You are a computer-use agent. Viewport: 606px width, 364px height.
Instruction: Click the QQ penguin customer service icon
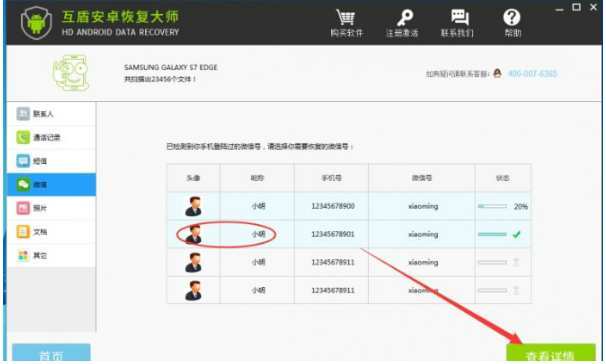point(497,73)
